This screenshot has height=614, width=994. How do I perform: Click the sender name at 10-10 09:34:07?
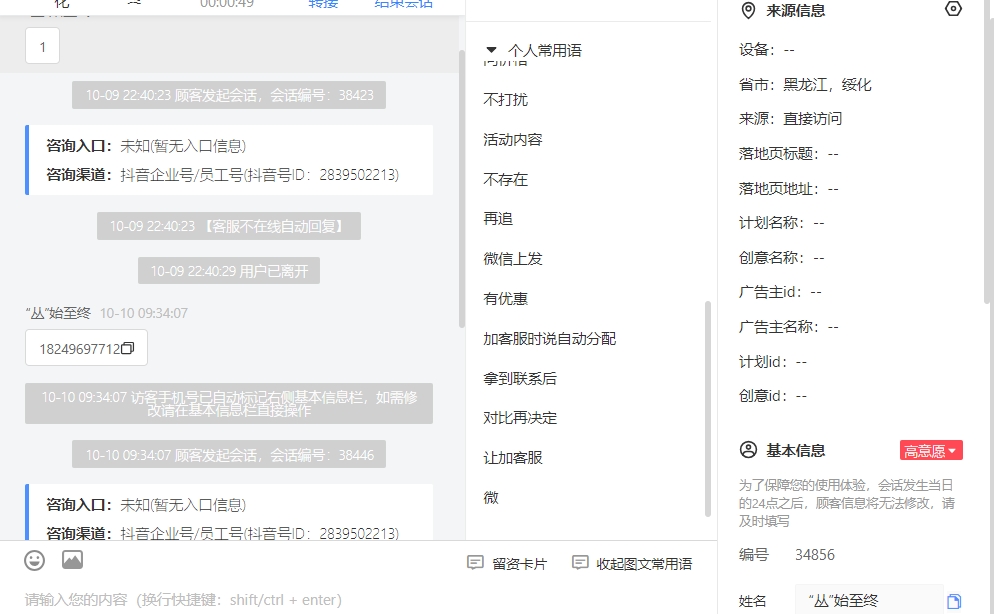click(58, 313)
